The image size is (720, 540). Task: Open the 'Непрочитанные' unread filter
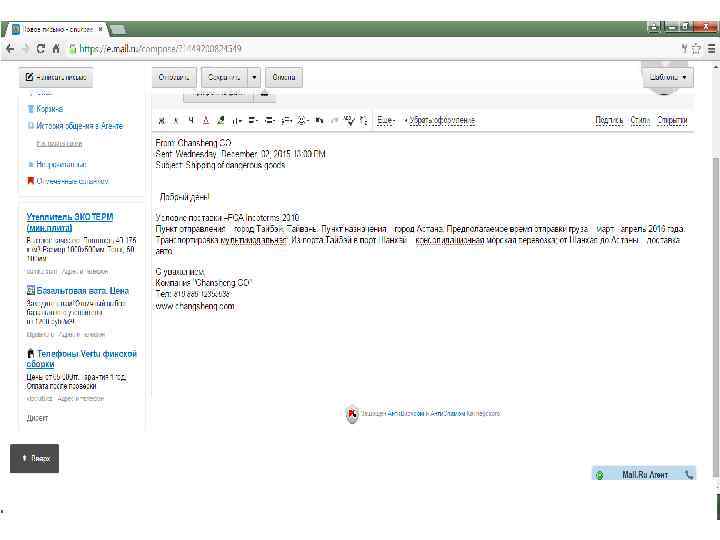[x=61, y=164]
